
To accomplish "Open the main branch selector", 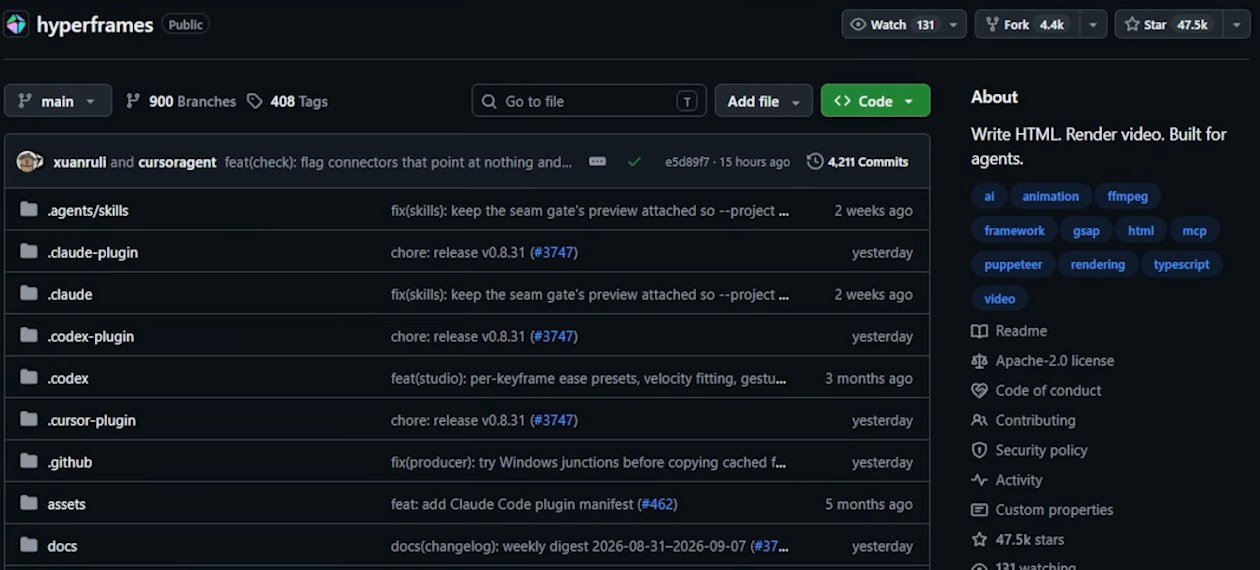I will click(57, 101).
